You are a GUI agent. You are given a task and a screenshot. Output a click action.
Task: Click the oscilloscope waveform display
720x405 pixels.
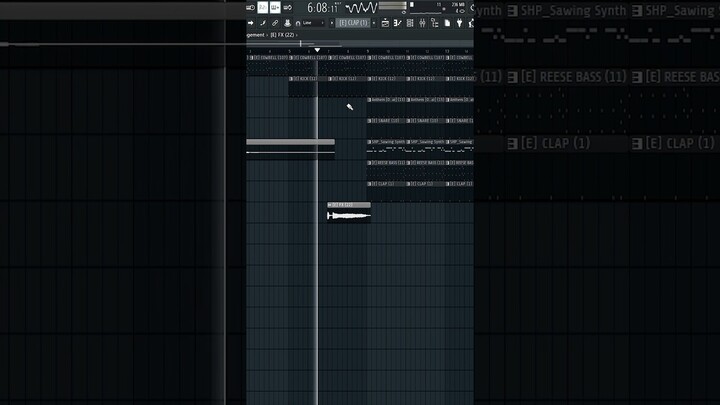pyautogui.click(x=361, y=8)
